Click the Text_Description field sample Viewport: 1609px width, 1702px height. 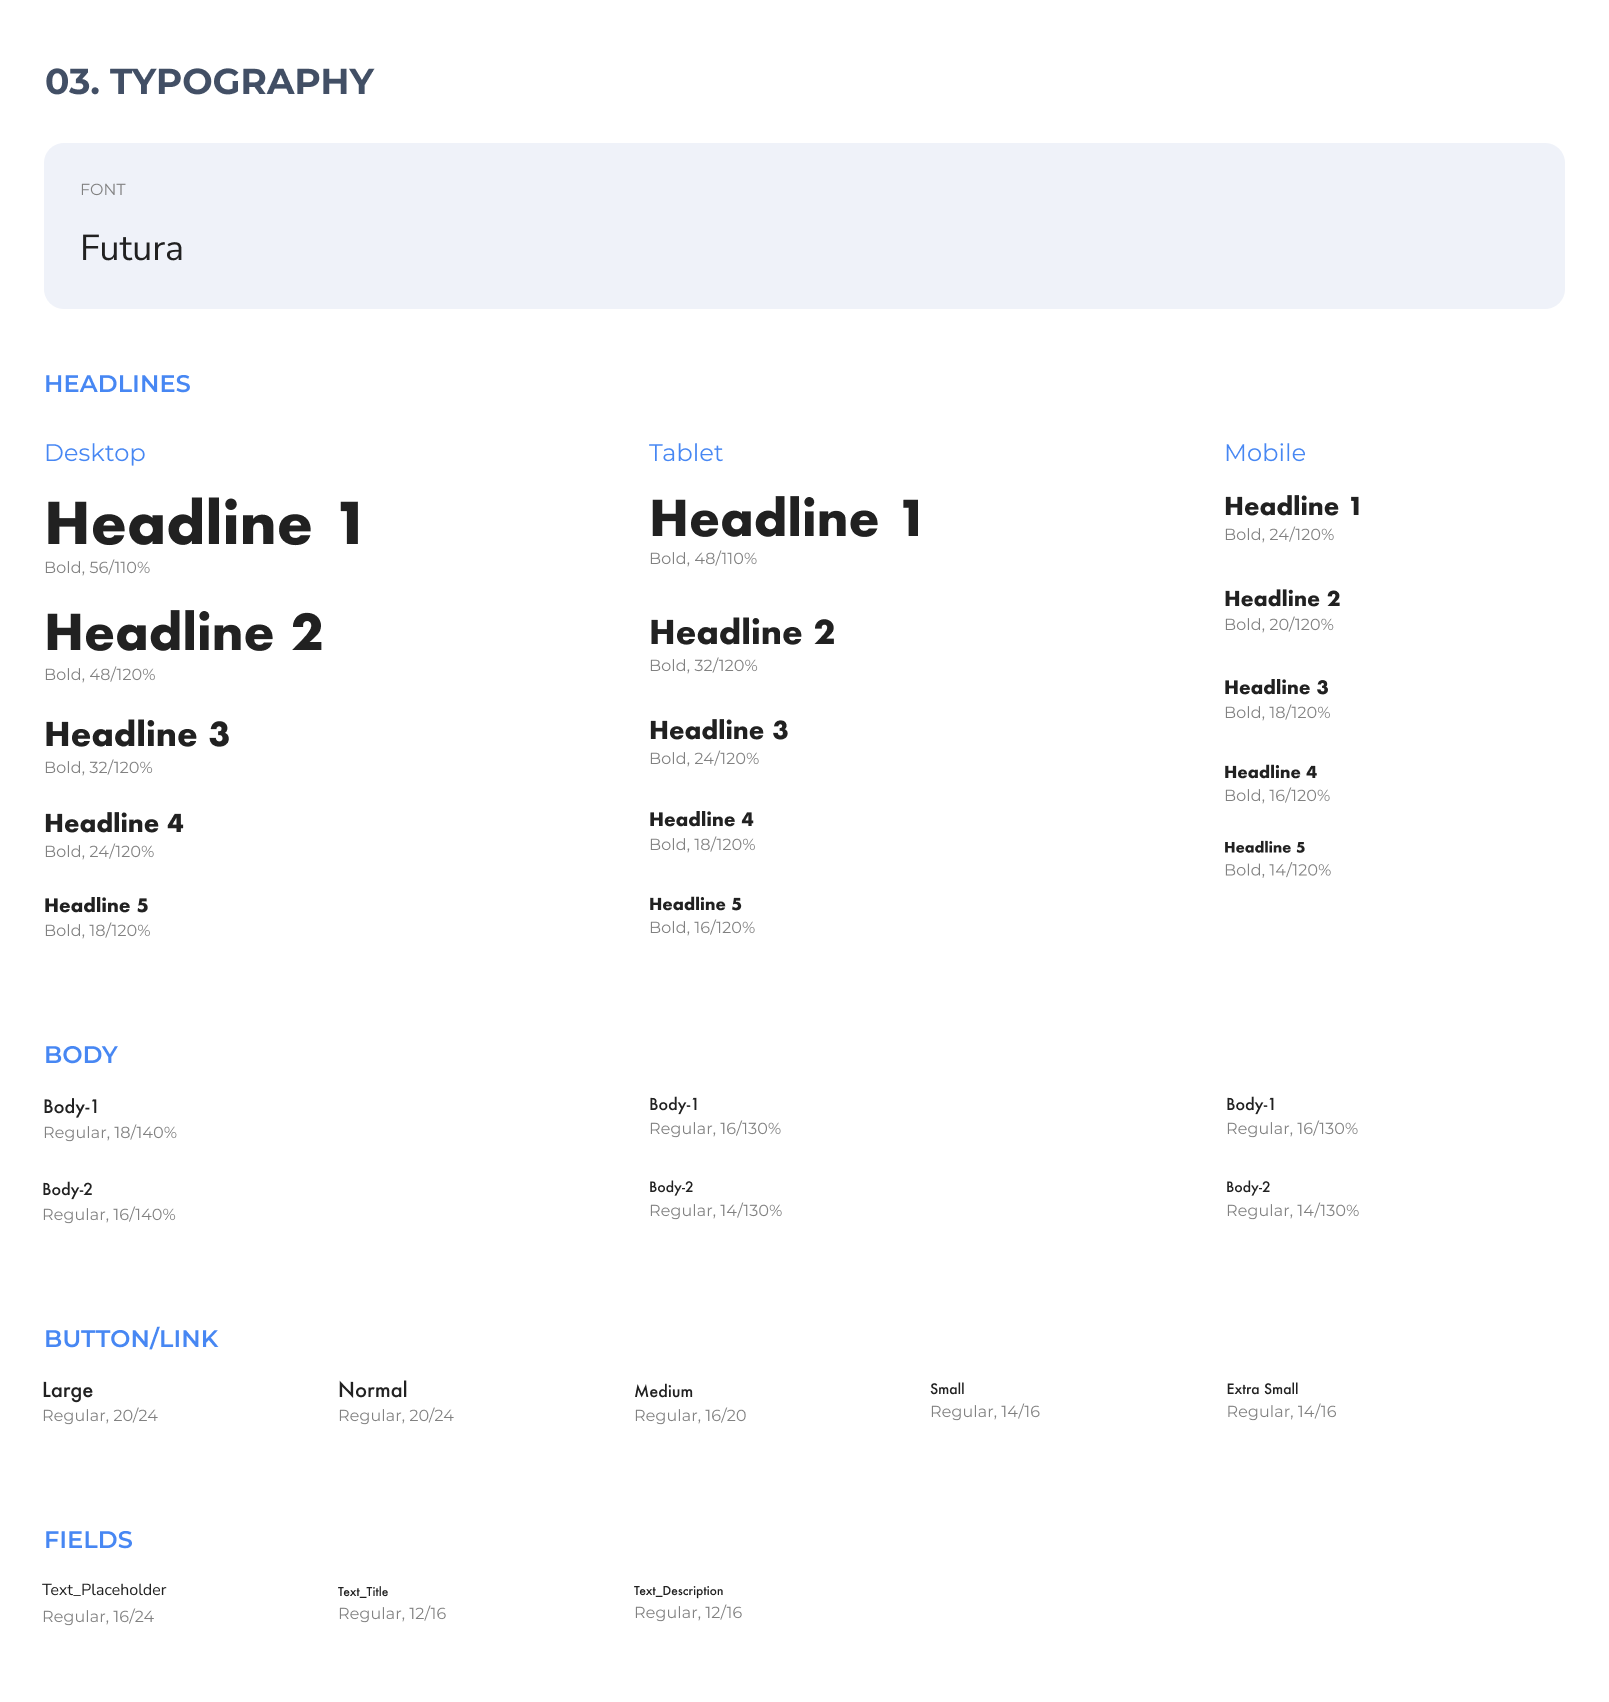[x=678, y=1591]
